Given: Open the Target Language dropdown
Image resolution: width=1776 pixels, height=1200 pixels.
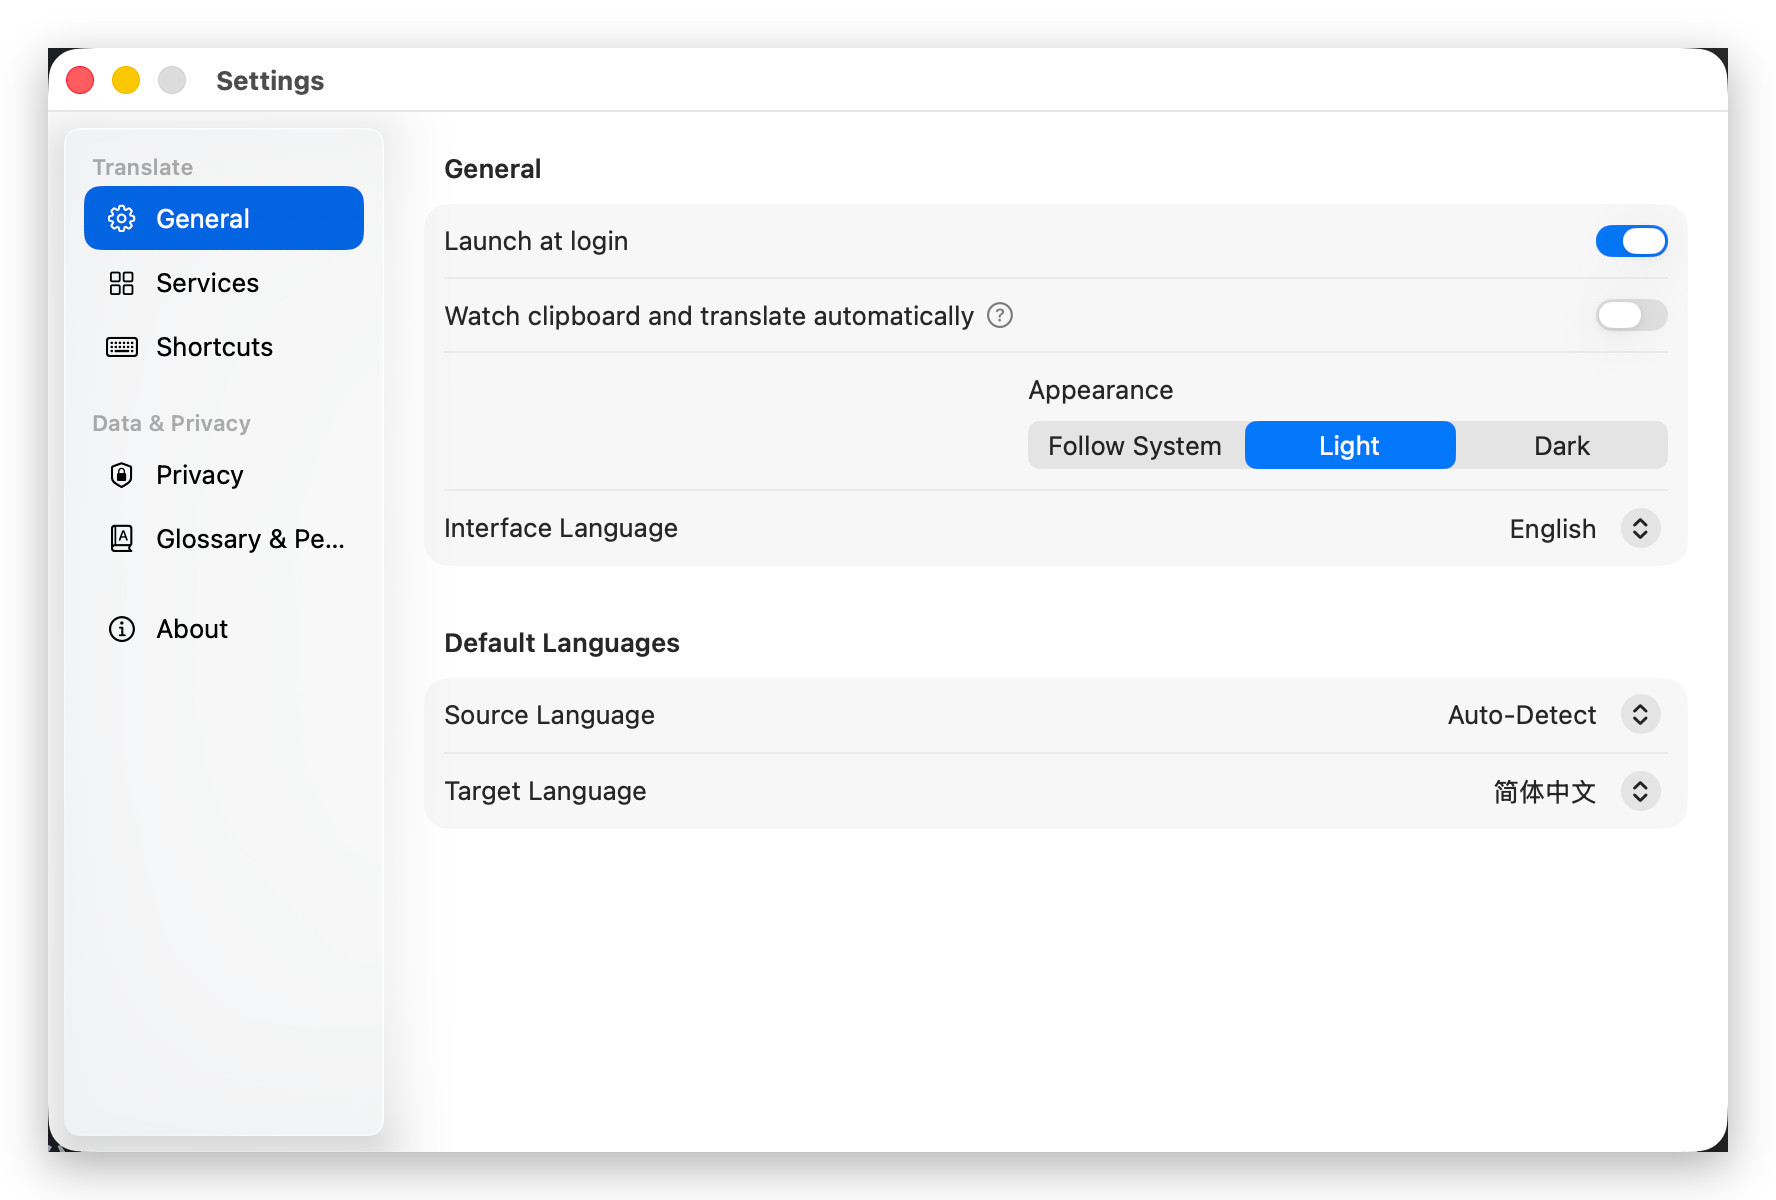Looking at the screenshot, I should click(1640, 791).
